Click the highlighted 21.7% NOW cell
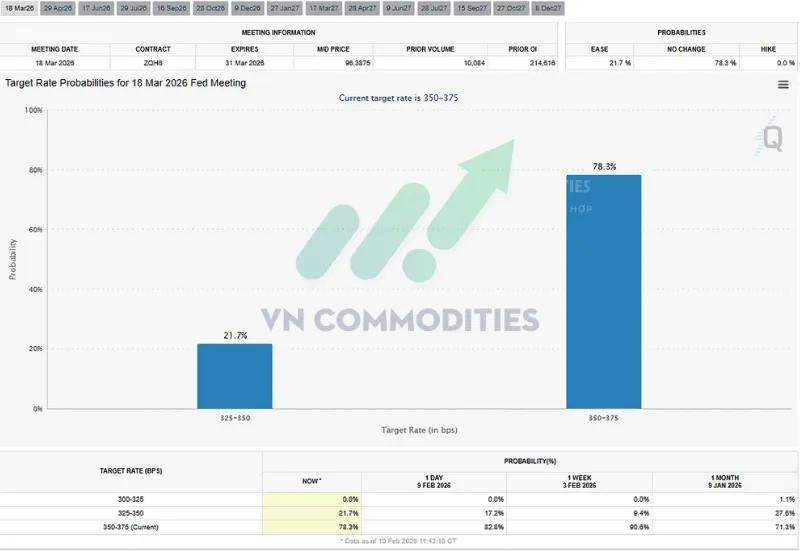 tap(312, 513)
